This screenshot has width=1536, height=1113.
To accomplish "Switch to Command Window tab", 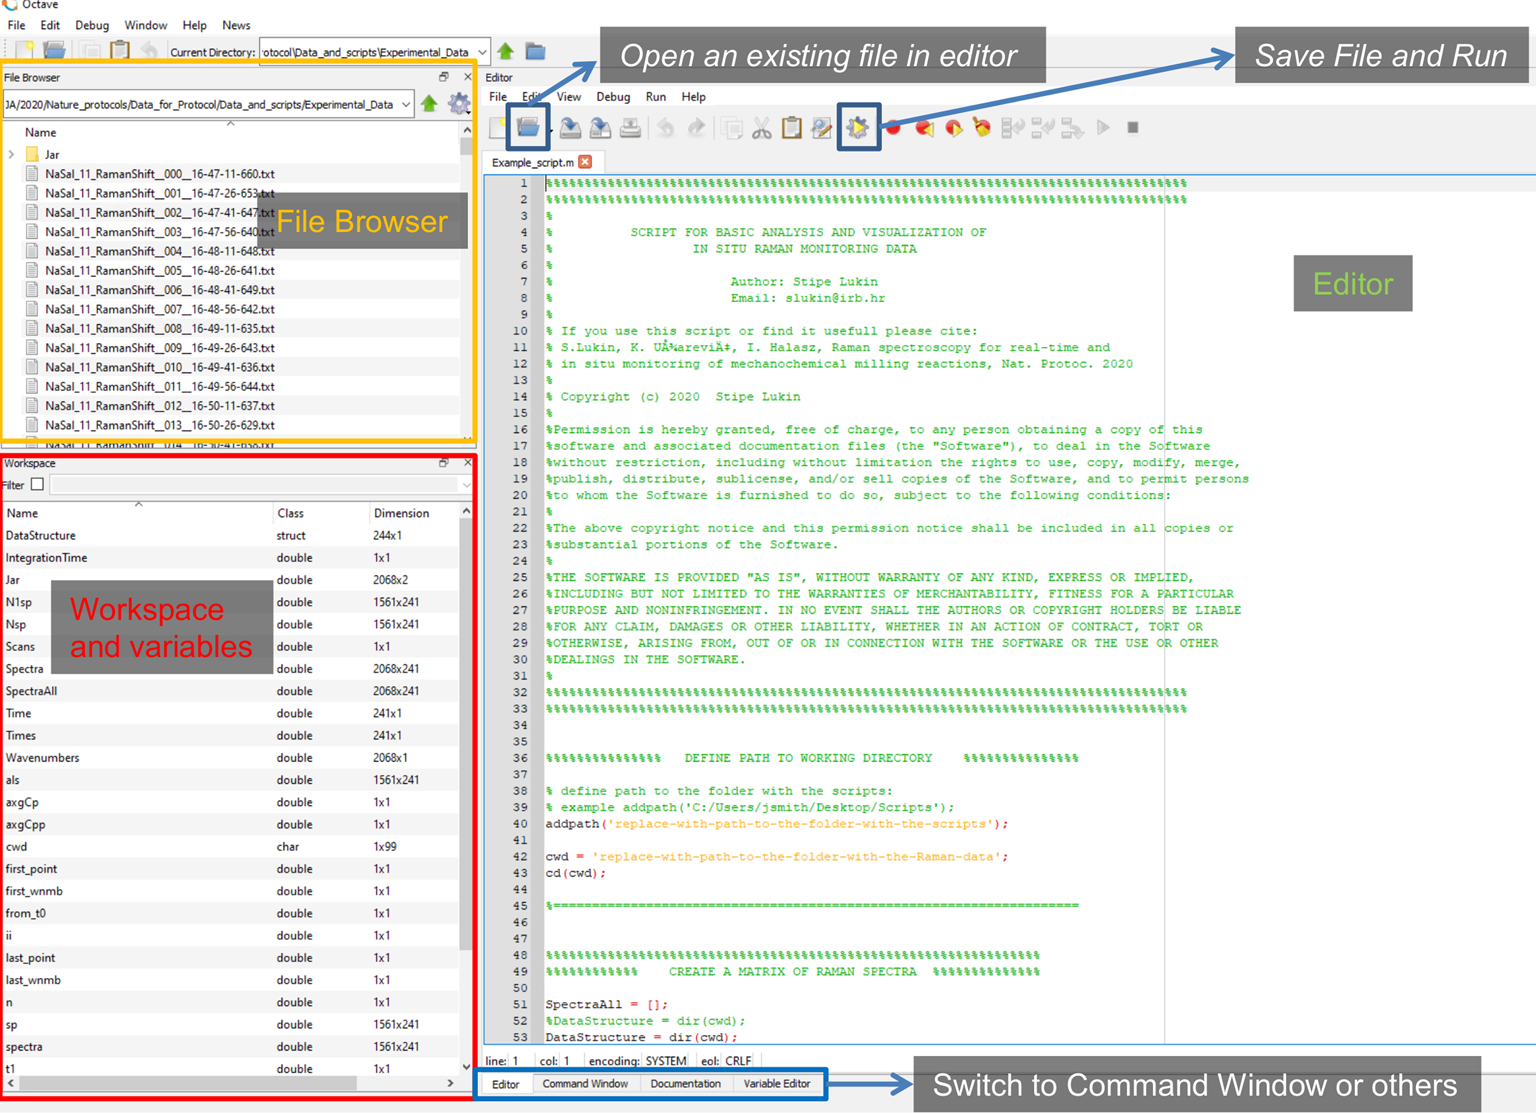I will tap(585, 1084).
